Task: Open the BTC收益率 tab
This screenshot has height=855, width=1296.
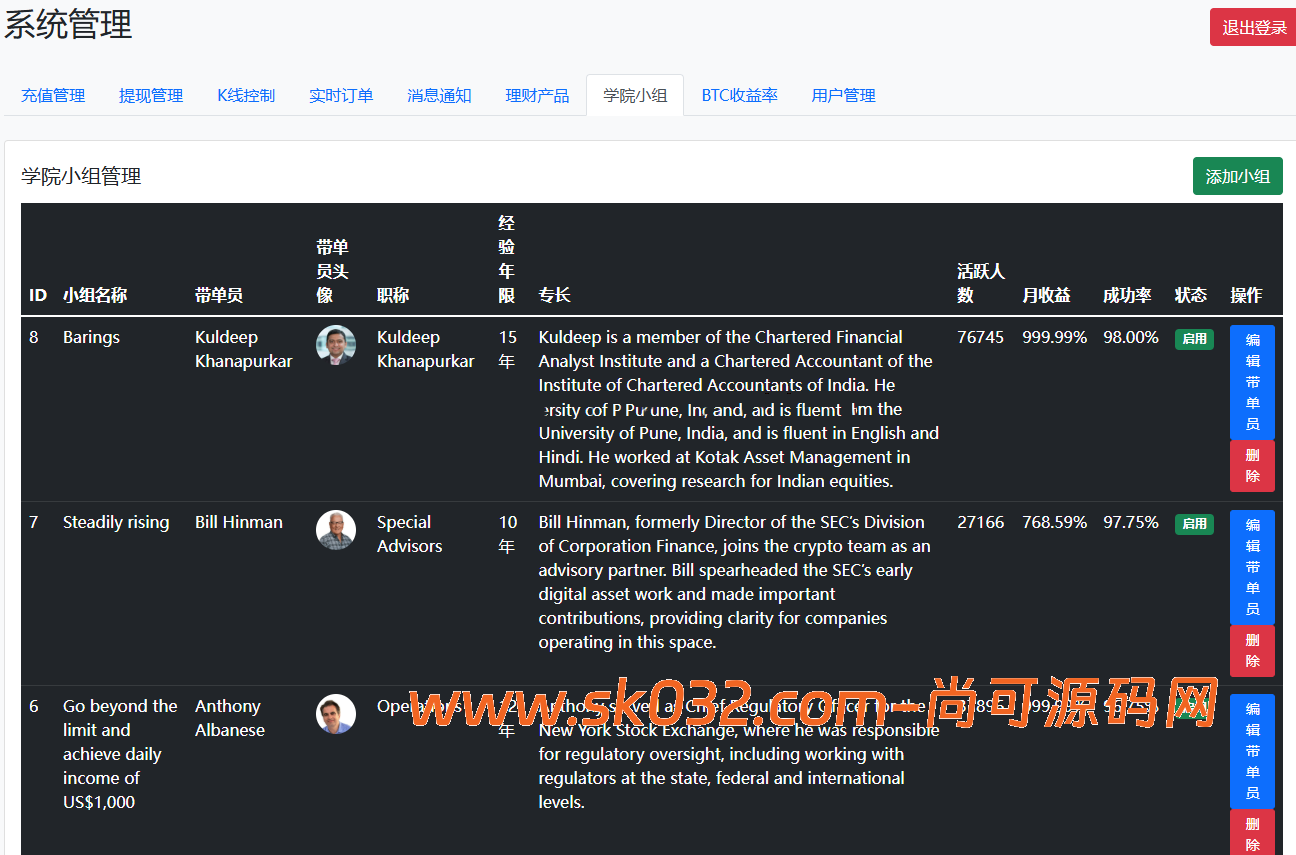Action: (739, 94)
